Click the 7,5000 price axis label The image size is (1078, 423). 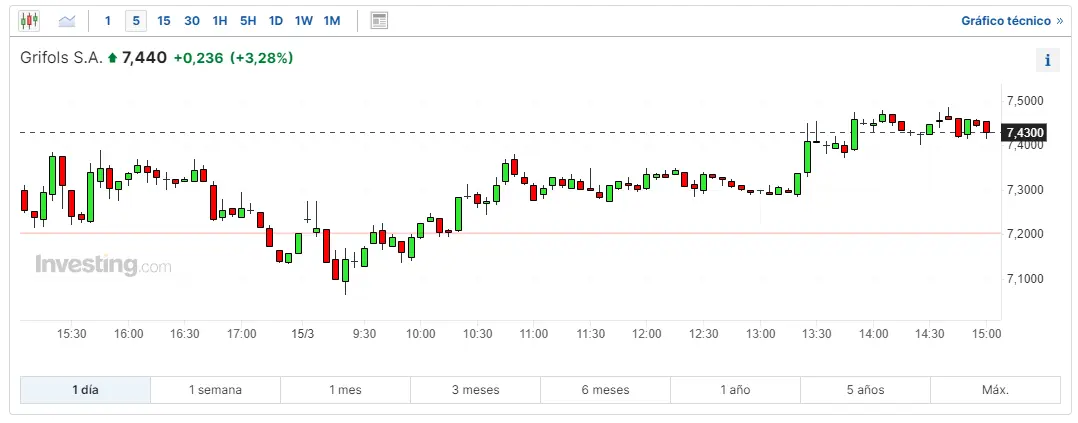1025,100
